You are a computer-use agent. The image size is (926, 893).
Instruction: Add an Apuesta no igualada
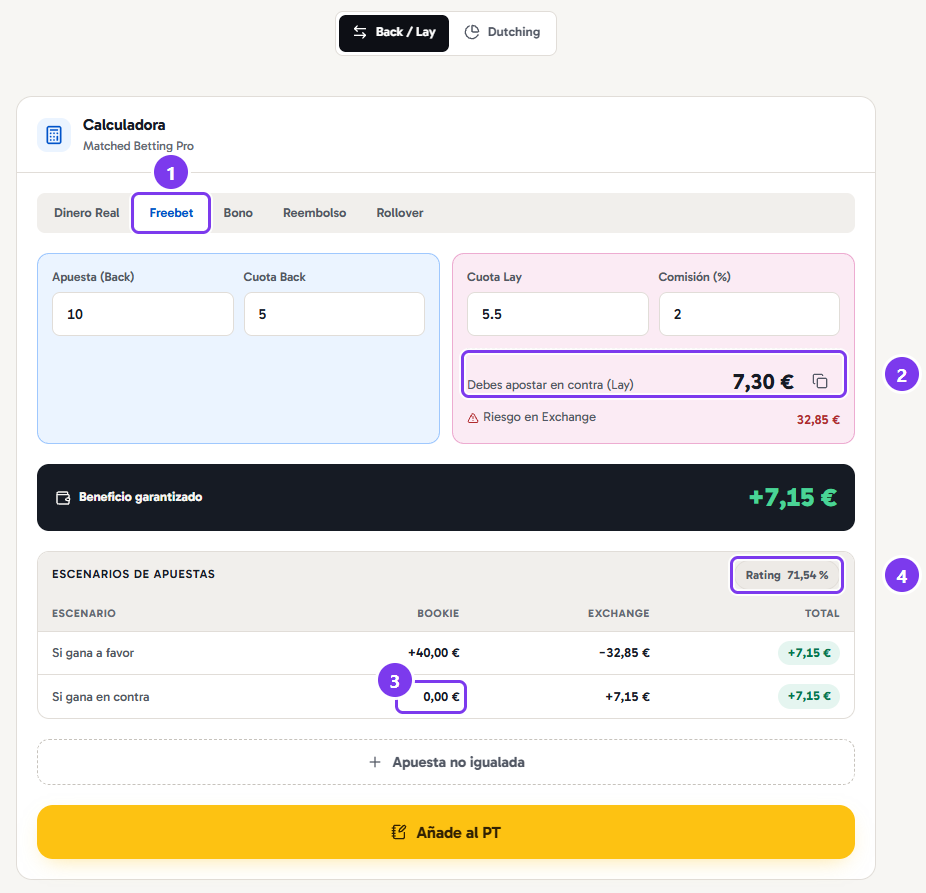pos(446,762)
